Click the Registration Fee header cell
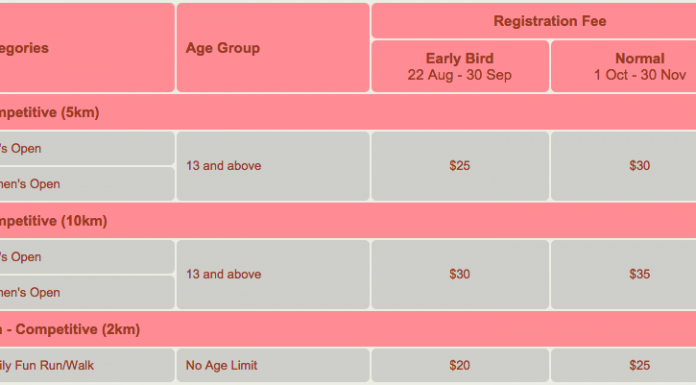696x385 pixels. click(x=534, y=21)
